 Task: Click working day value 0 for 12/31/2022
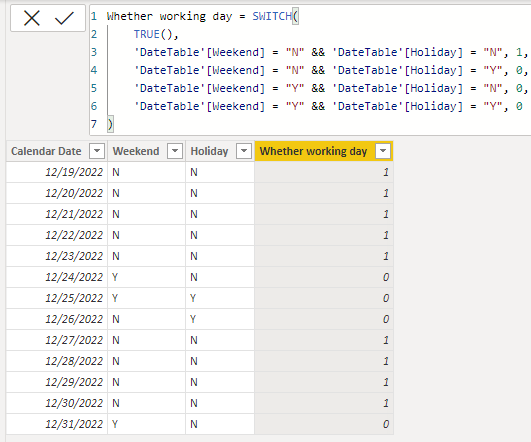click(324, 424)
